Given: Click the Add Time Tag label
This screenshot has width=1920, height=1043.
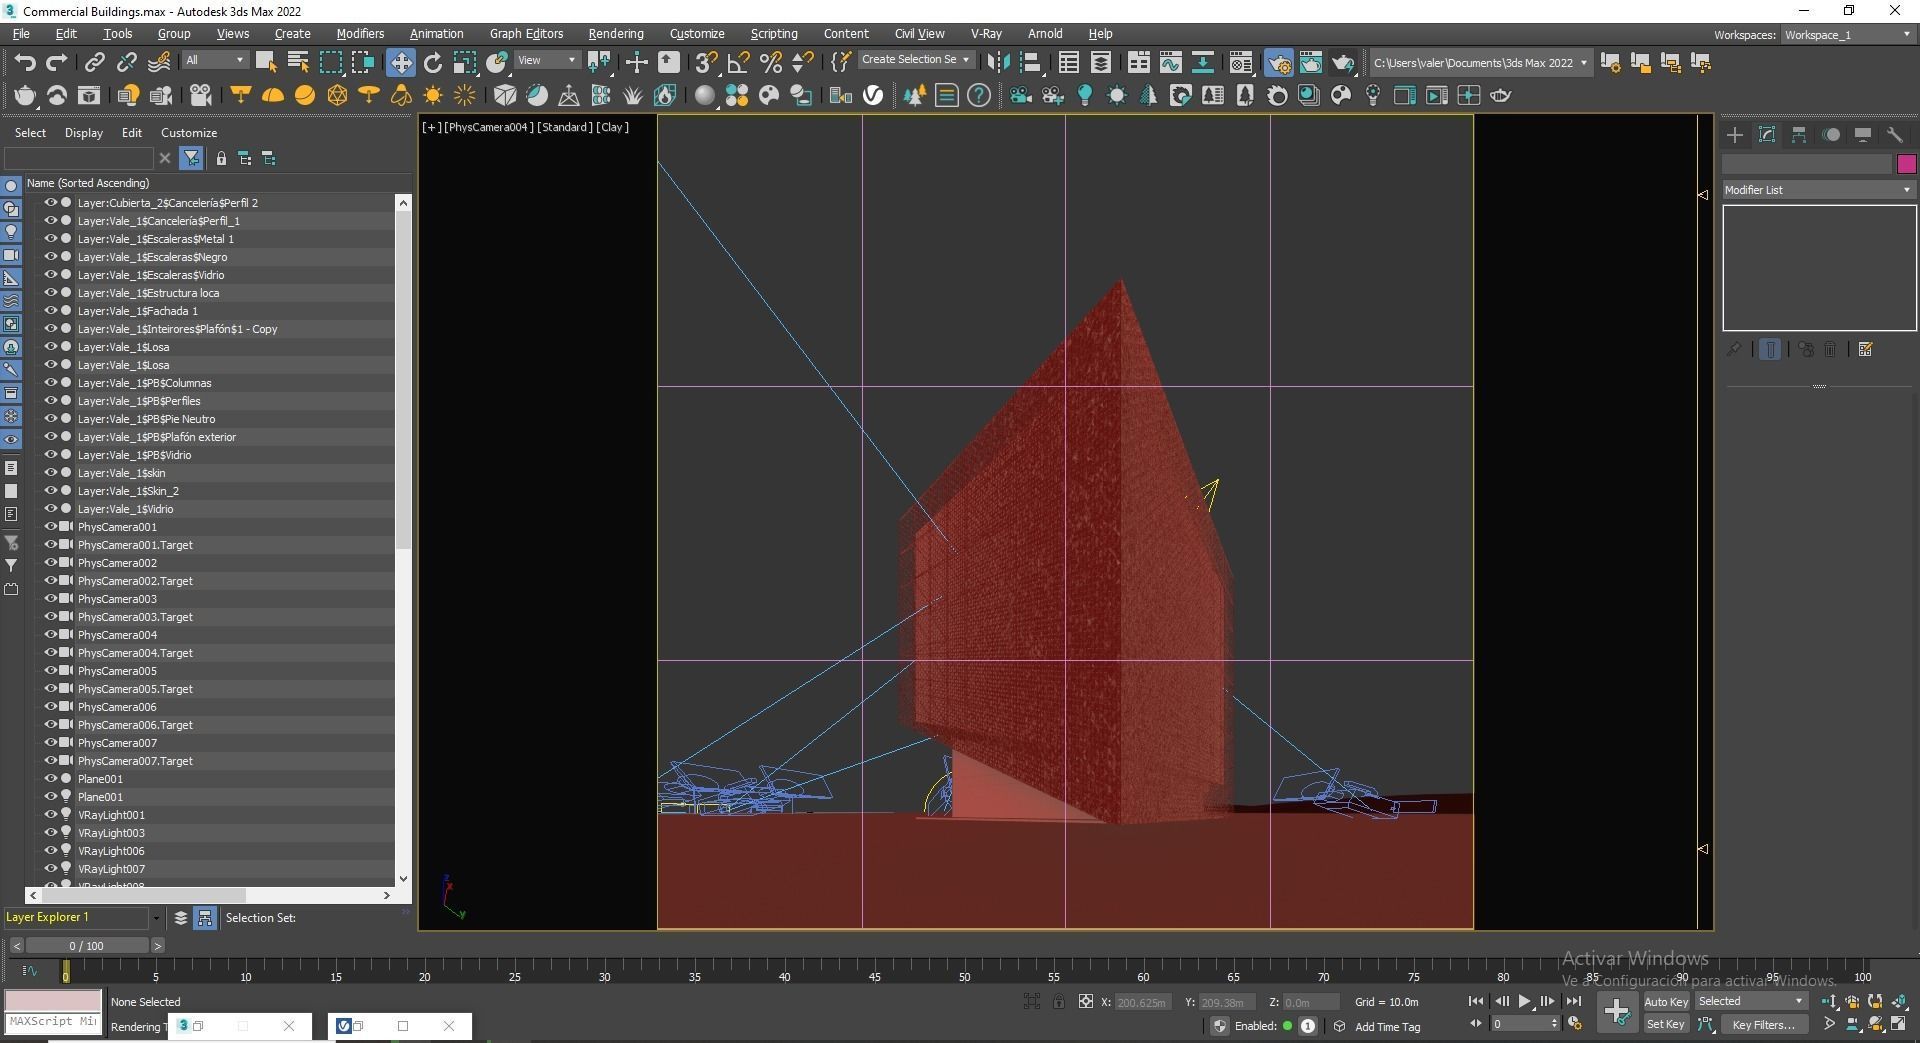Looking at the screenshot, I should pyautogui.click(x=1387, y=1027).
